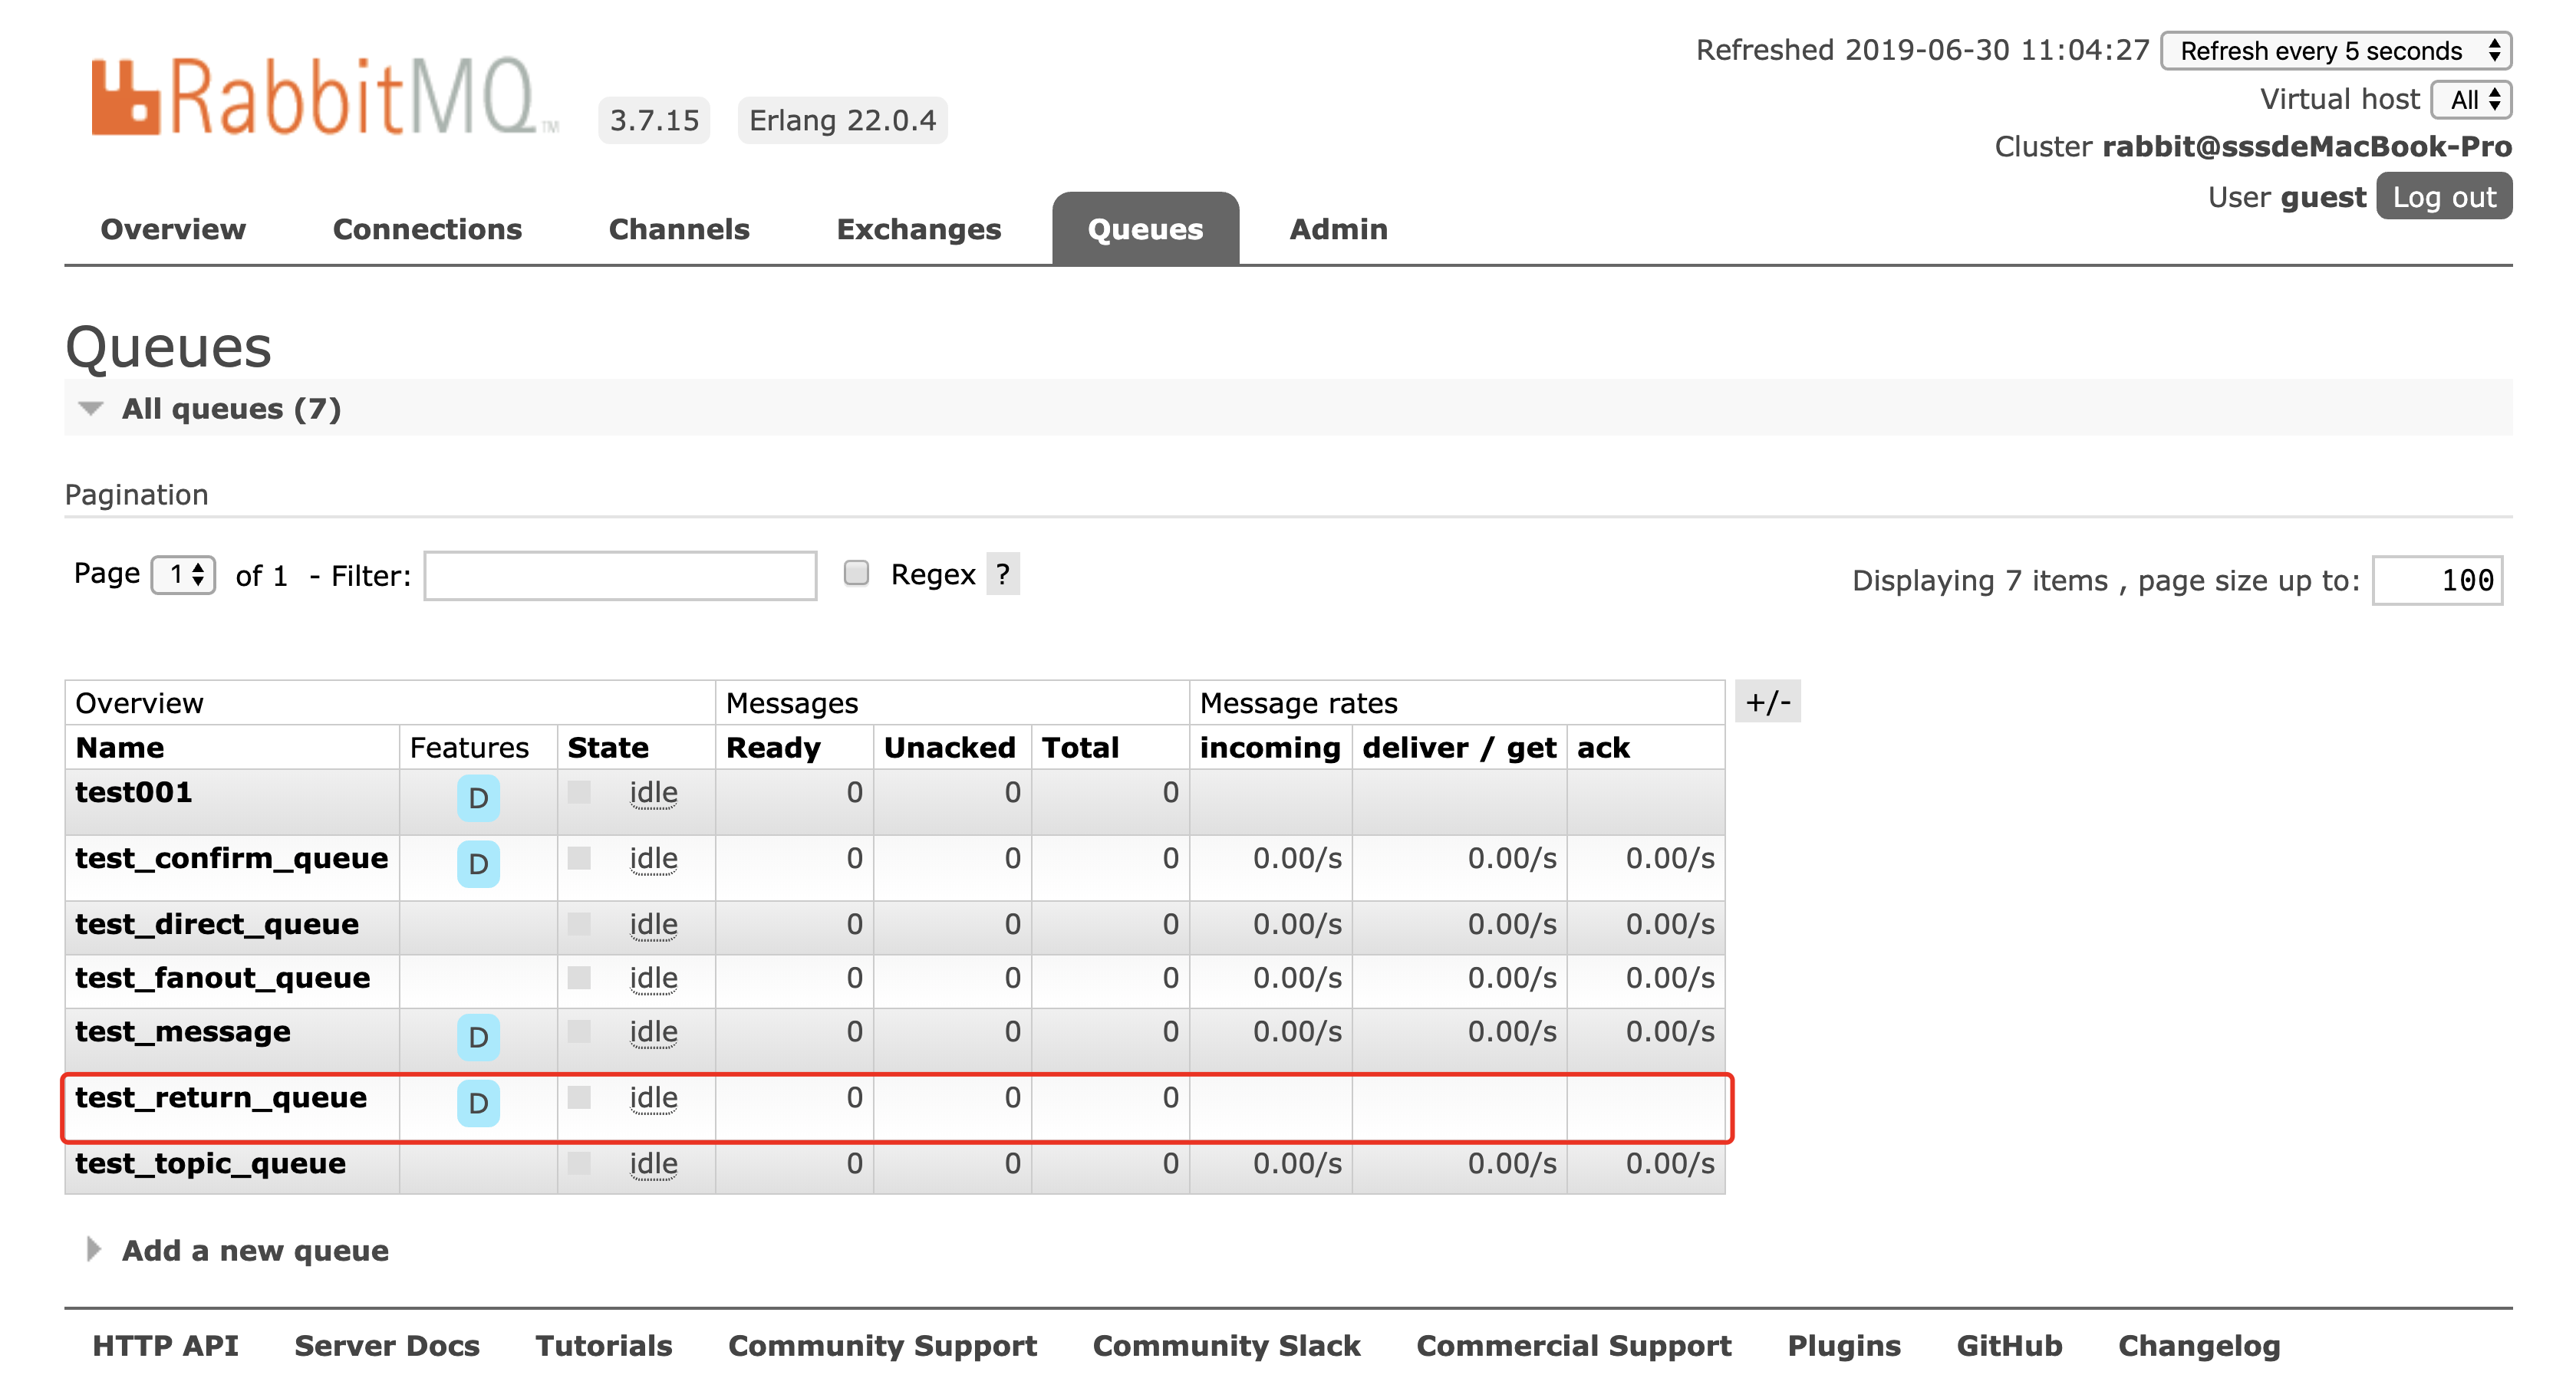This screenshot has height=1388, width=2576.
Task: Sort queues by the Ready column header
Action: point(773,748)
